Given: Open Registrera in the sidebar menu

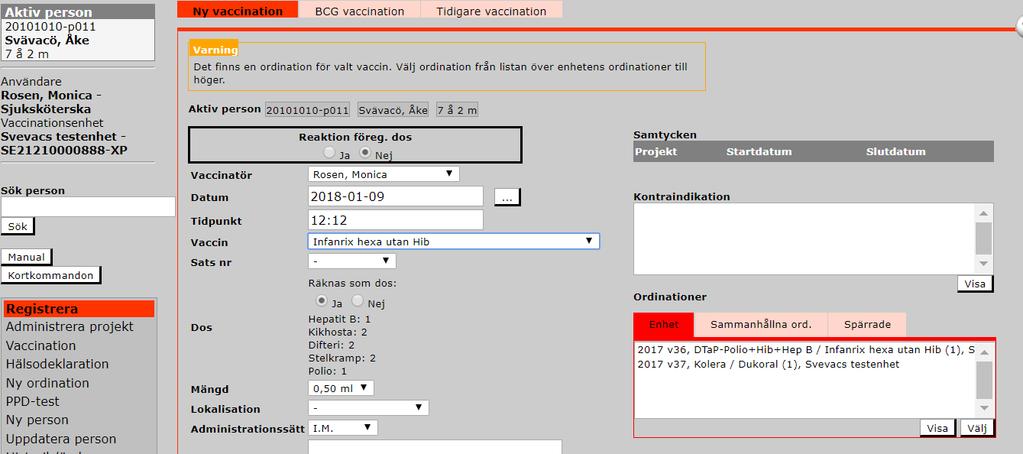Looking at the screenshot, I should click(x=80, y=309).
